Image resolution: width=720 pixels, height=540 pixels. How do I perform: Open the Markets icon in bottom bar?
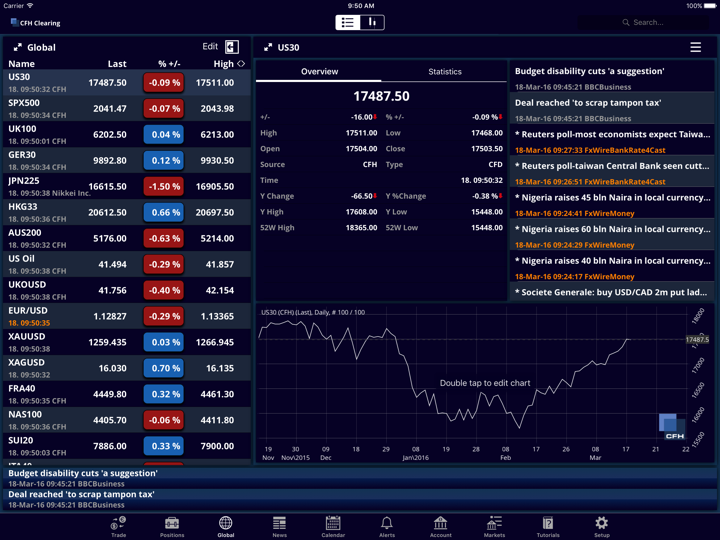click(494, 523)
